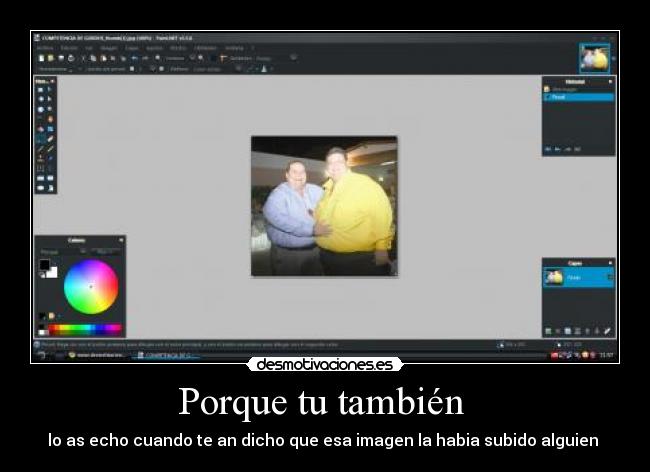The height and width of the screenshot is (472, 650).
Task: Select the Lasso Select tool
Action: coord(41,99)
